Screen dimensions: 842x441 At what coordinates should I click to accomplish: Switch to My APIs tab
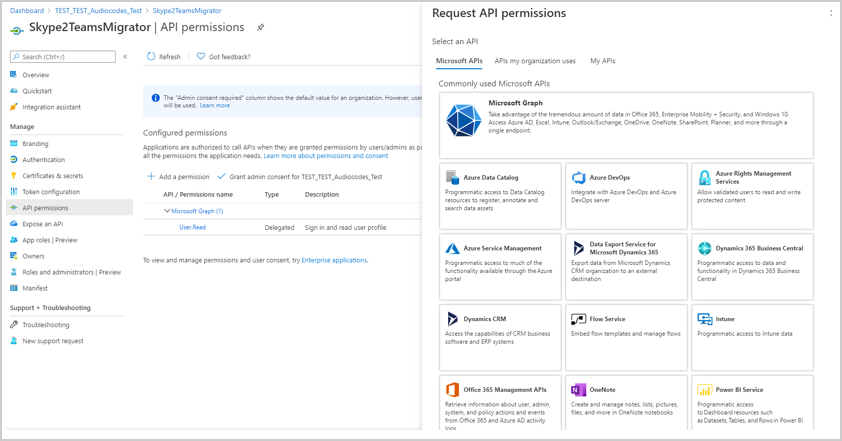click(x=603, y=61)
